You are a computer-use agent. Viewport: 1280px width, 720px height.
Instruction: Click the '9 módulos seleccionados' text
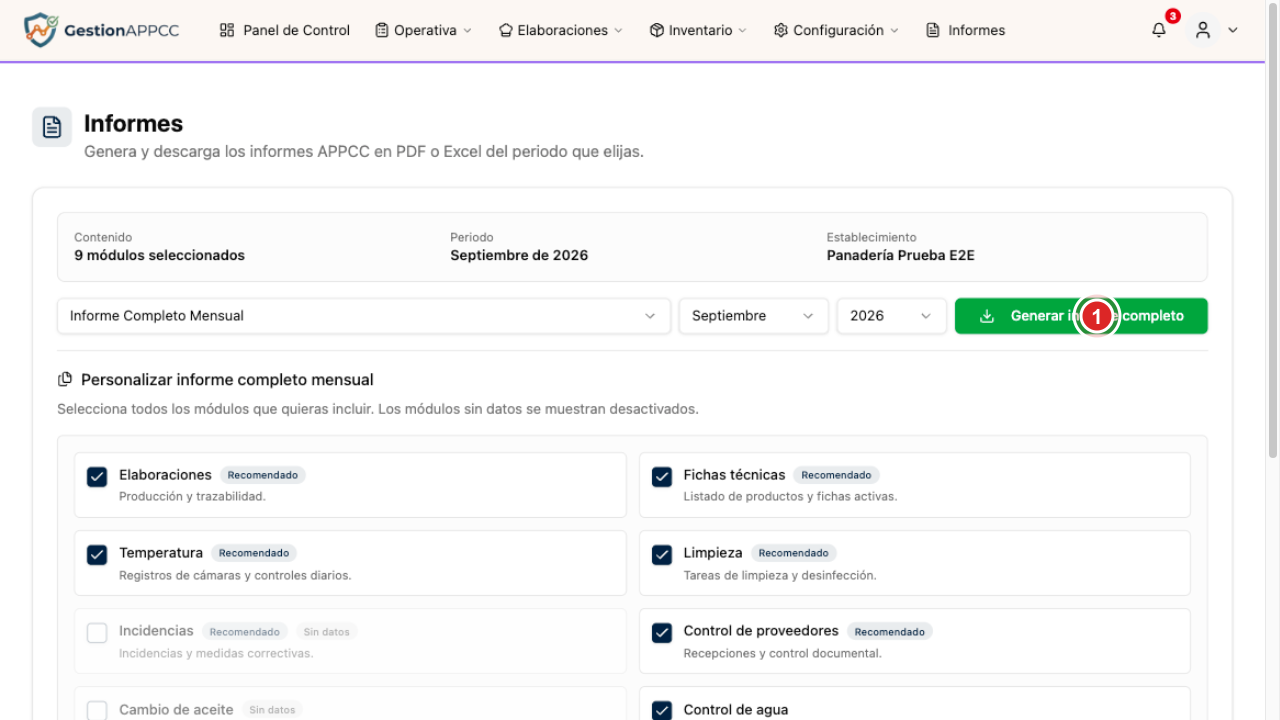159,255
